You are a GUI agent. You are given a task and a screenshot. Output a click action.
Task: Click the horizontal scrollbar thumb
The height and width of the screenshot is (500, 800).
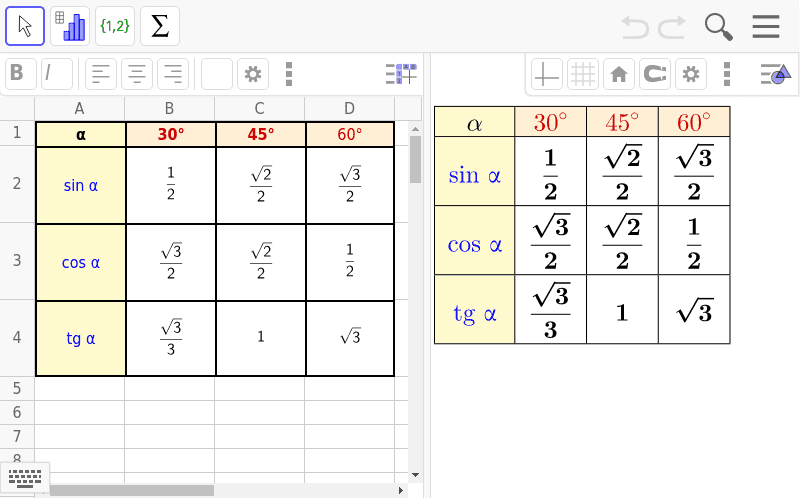click(x=132, y=490)
